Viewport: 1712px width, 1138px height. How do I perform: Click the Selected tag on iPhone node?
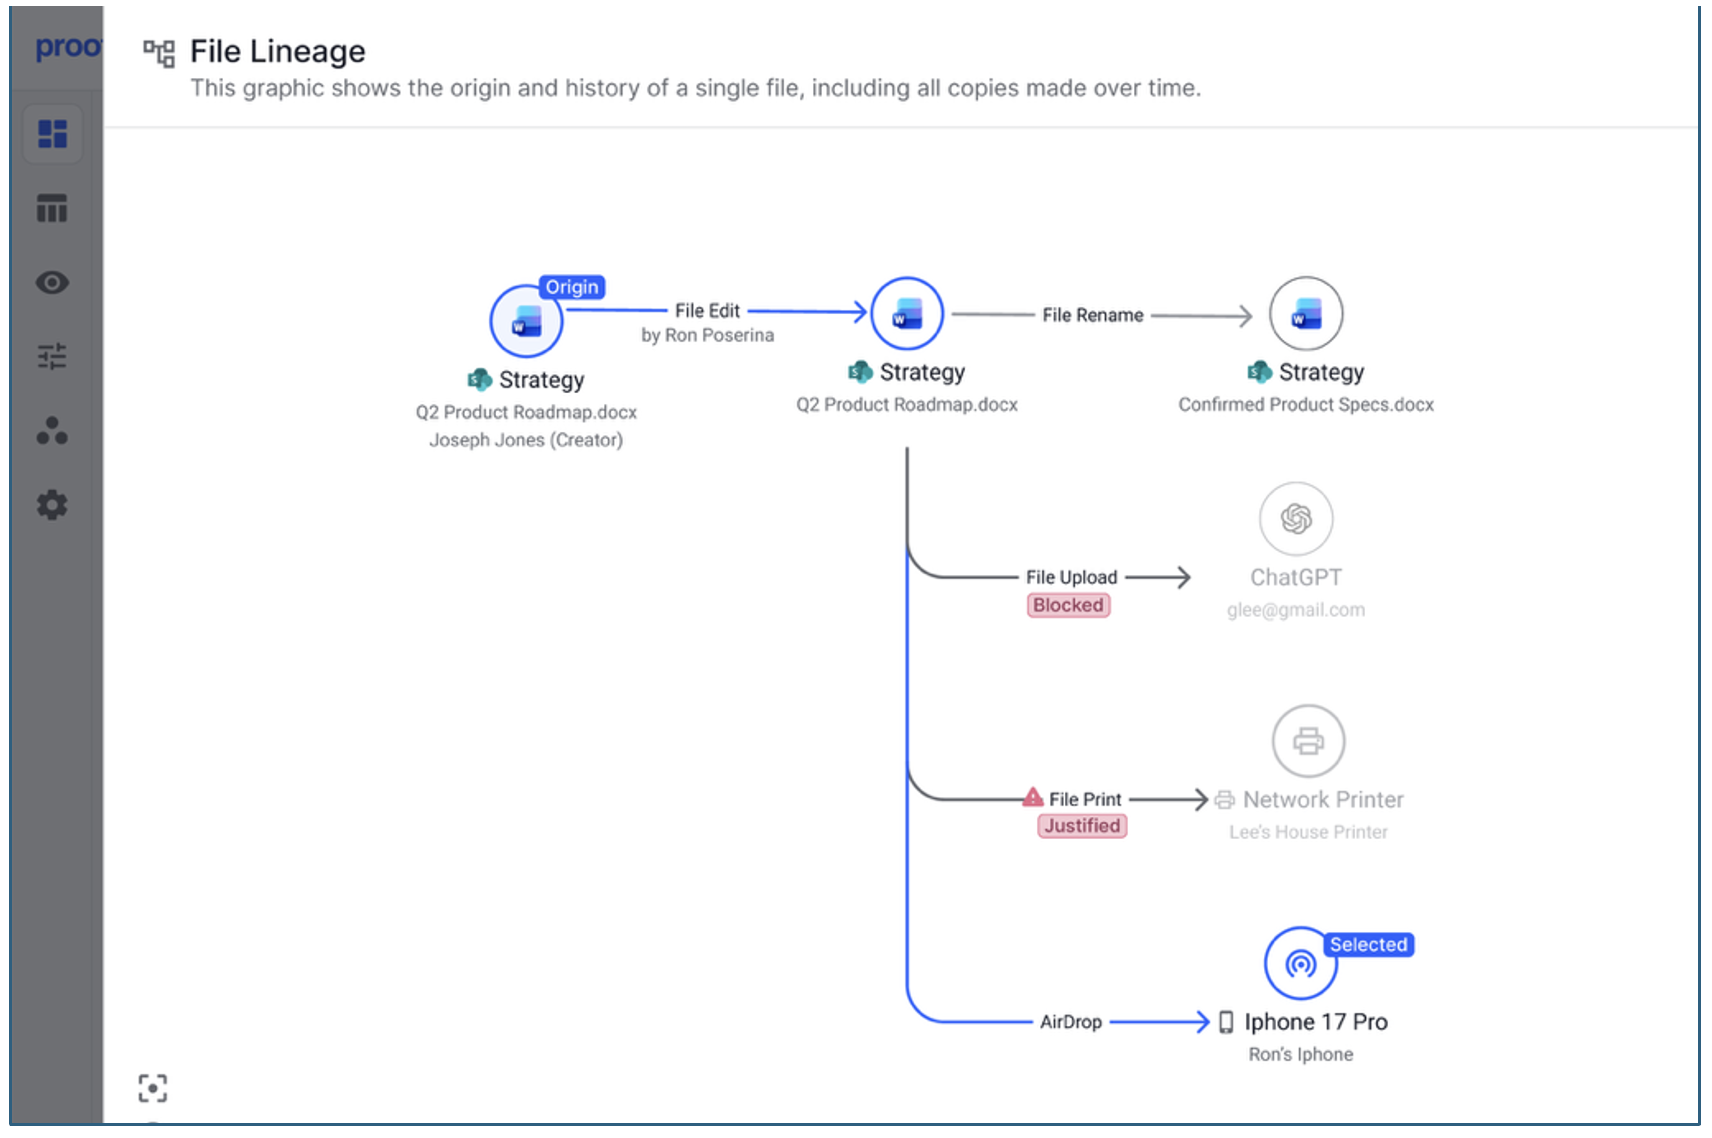[x=1368, y=945]
